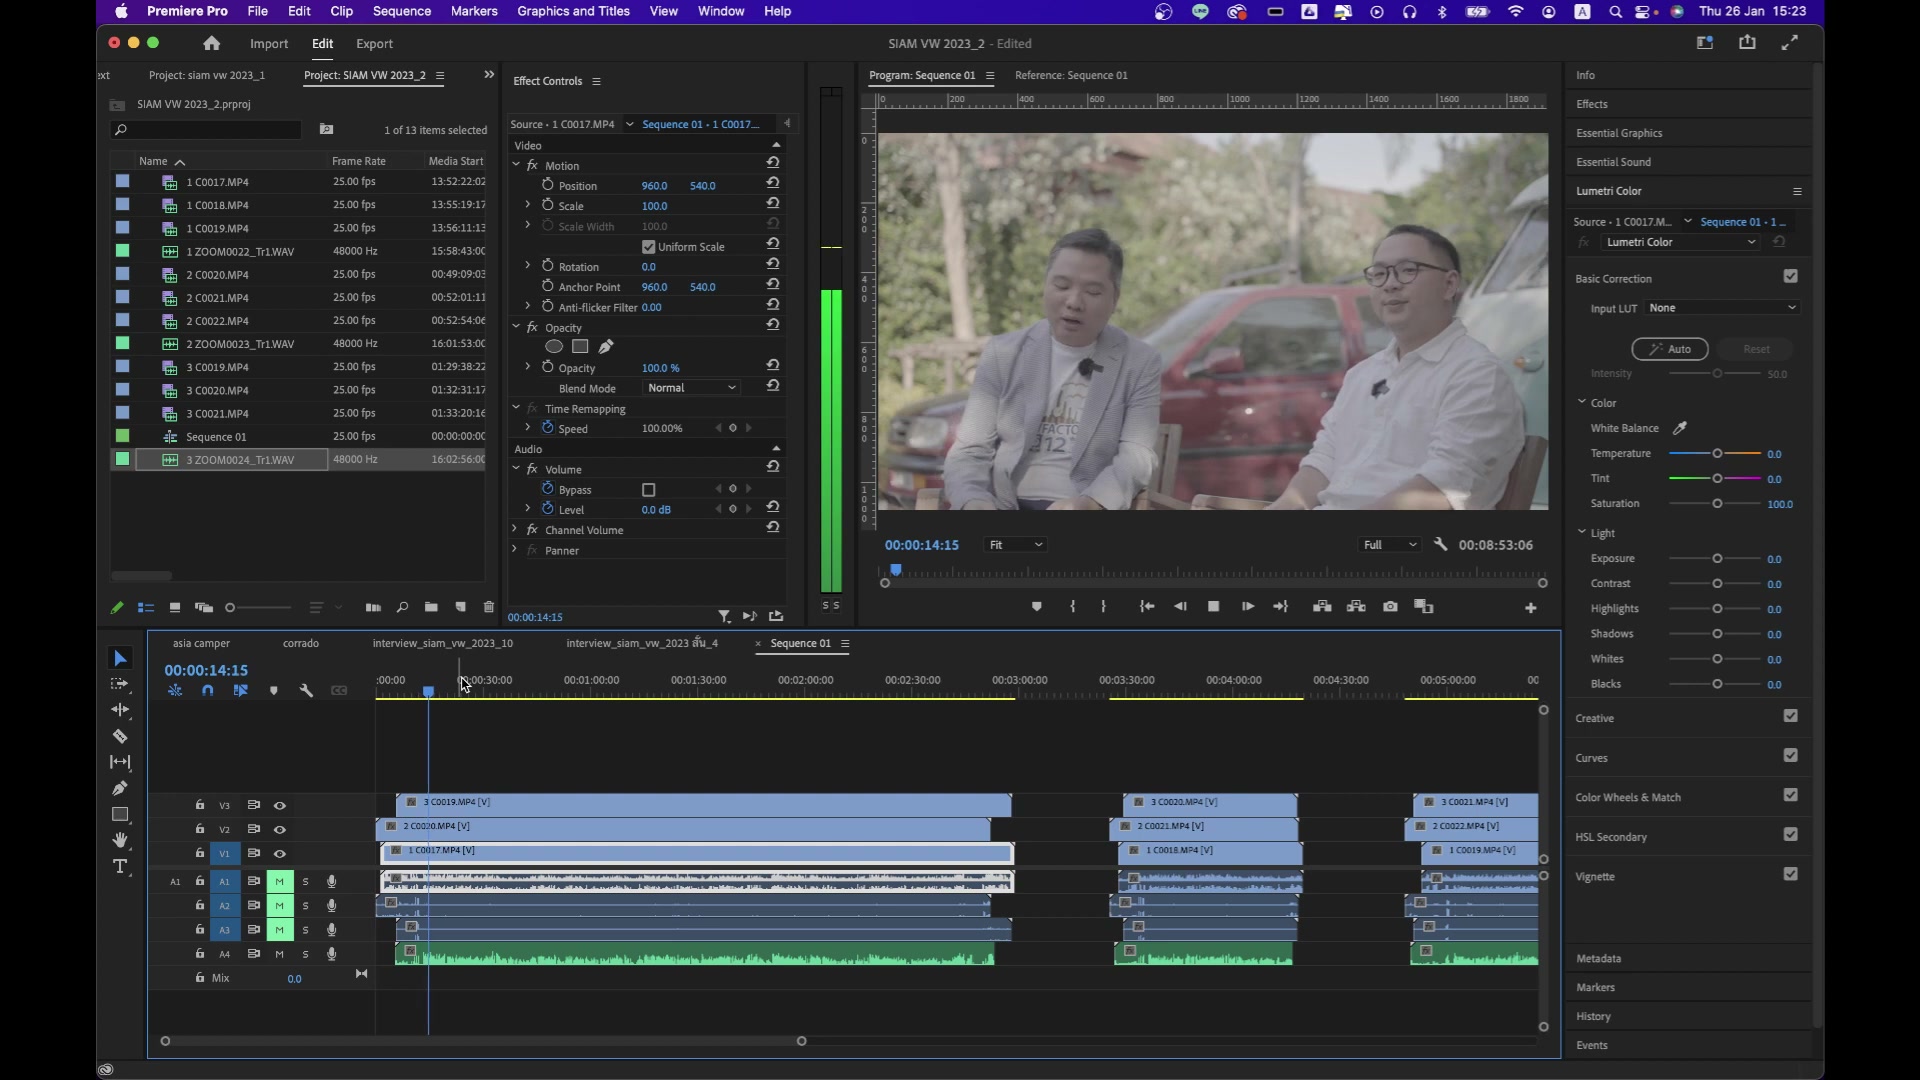This screenshot has height=1080, width=1920.
Task: Disable Vignette section checkbox
Action: [x=1790, y=874]
